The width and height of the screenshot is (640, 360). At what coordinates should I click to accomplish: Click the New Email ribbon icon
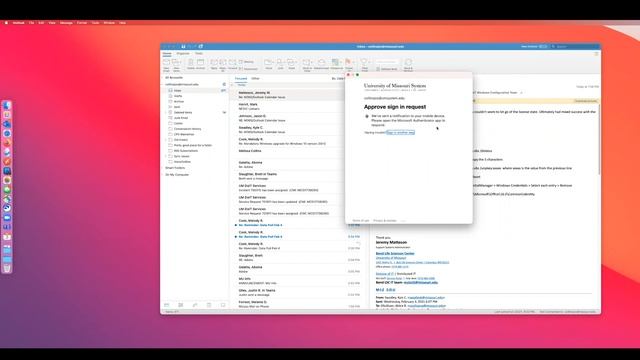coord(166,64)
